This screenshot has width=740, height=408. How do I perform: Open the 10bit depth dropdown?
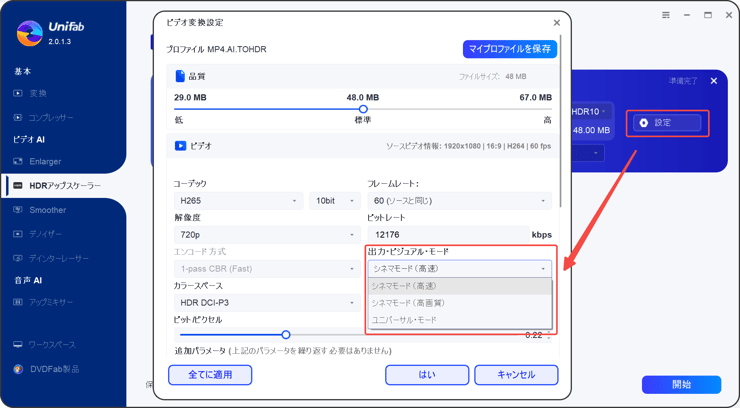click(335, 201)
